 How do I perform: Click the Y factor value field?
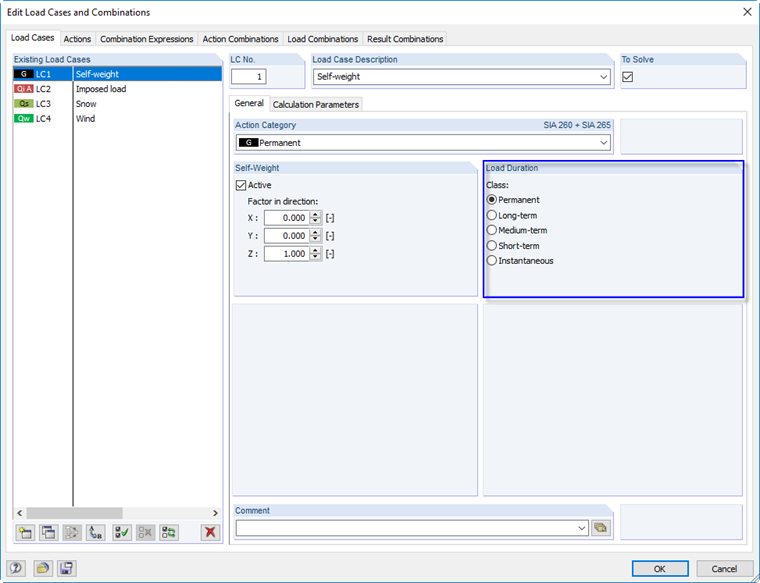(x=287, y=236)
